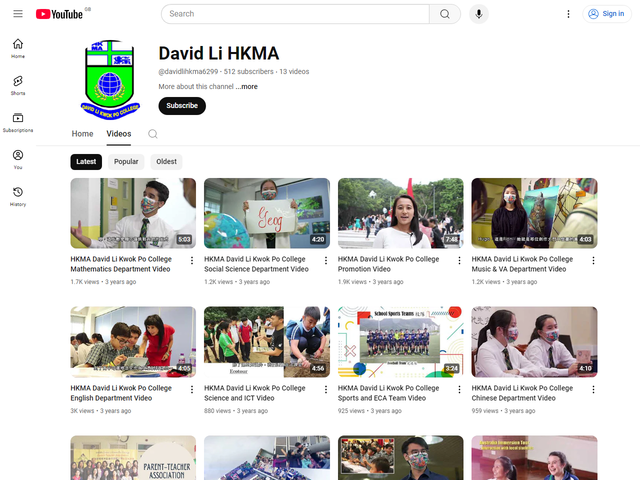Click the YouTube logo
Viewport: 640px width, 480px height.
(59, 14)
